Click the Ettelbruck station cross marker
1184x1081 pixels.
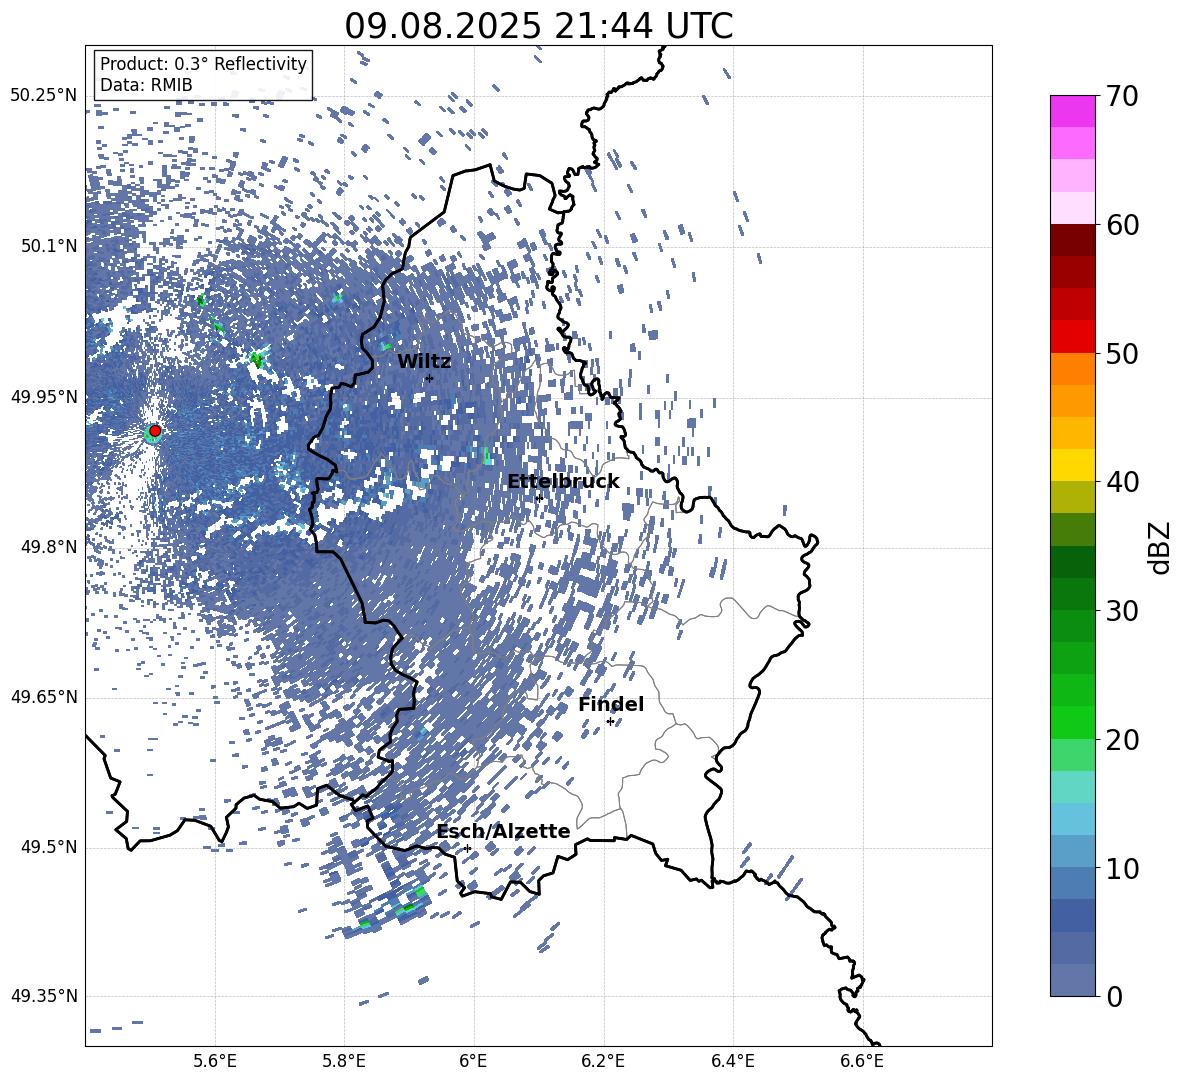tap(538, 498)
